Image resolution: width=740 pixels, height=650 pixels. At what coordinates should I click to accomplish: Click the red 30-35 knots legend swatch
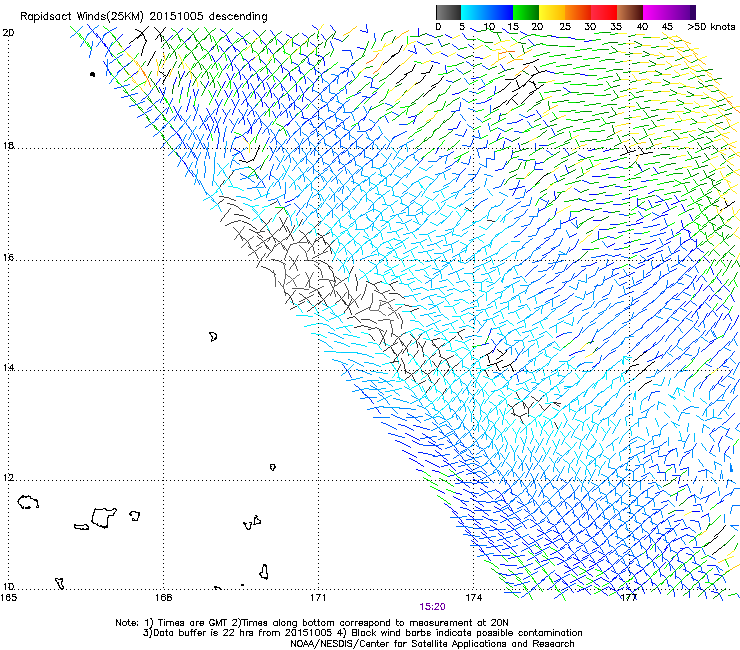(604, 12)
